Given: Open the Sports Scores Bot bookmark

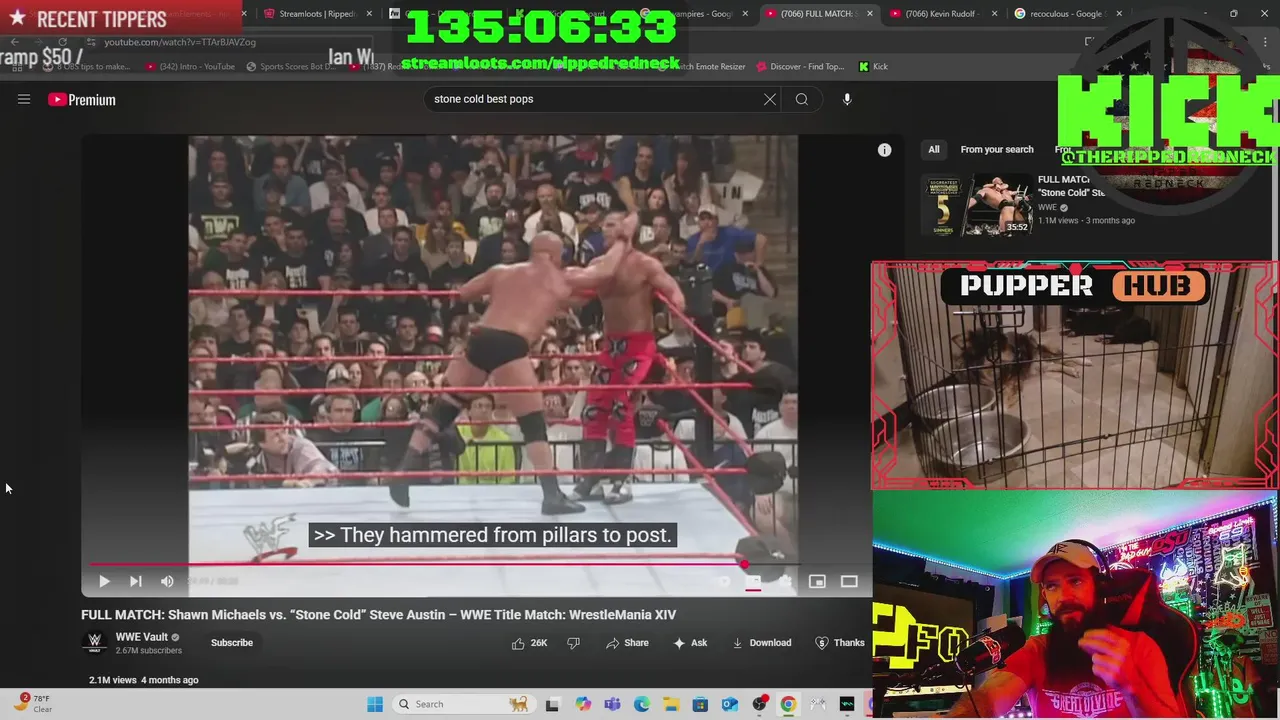Looking at the screenshot, I should 290,67.
